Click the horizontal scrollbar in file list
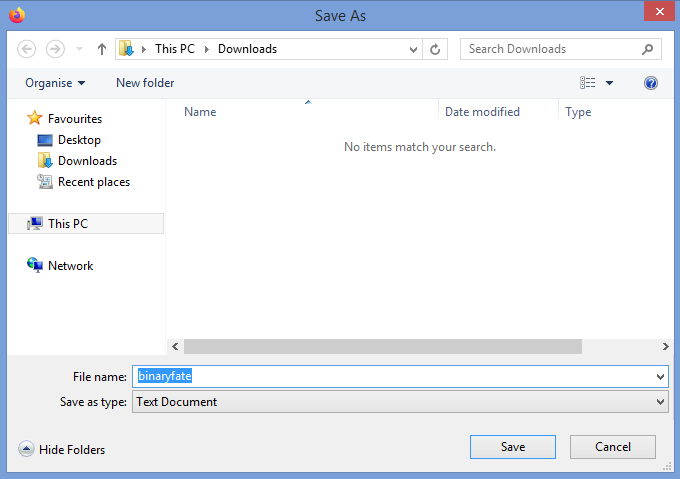 [382, 346]
